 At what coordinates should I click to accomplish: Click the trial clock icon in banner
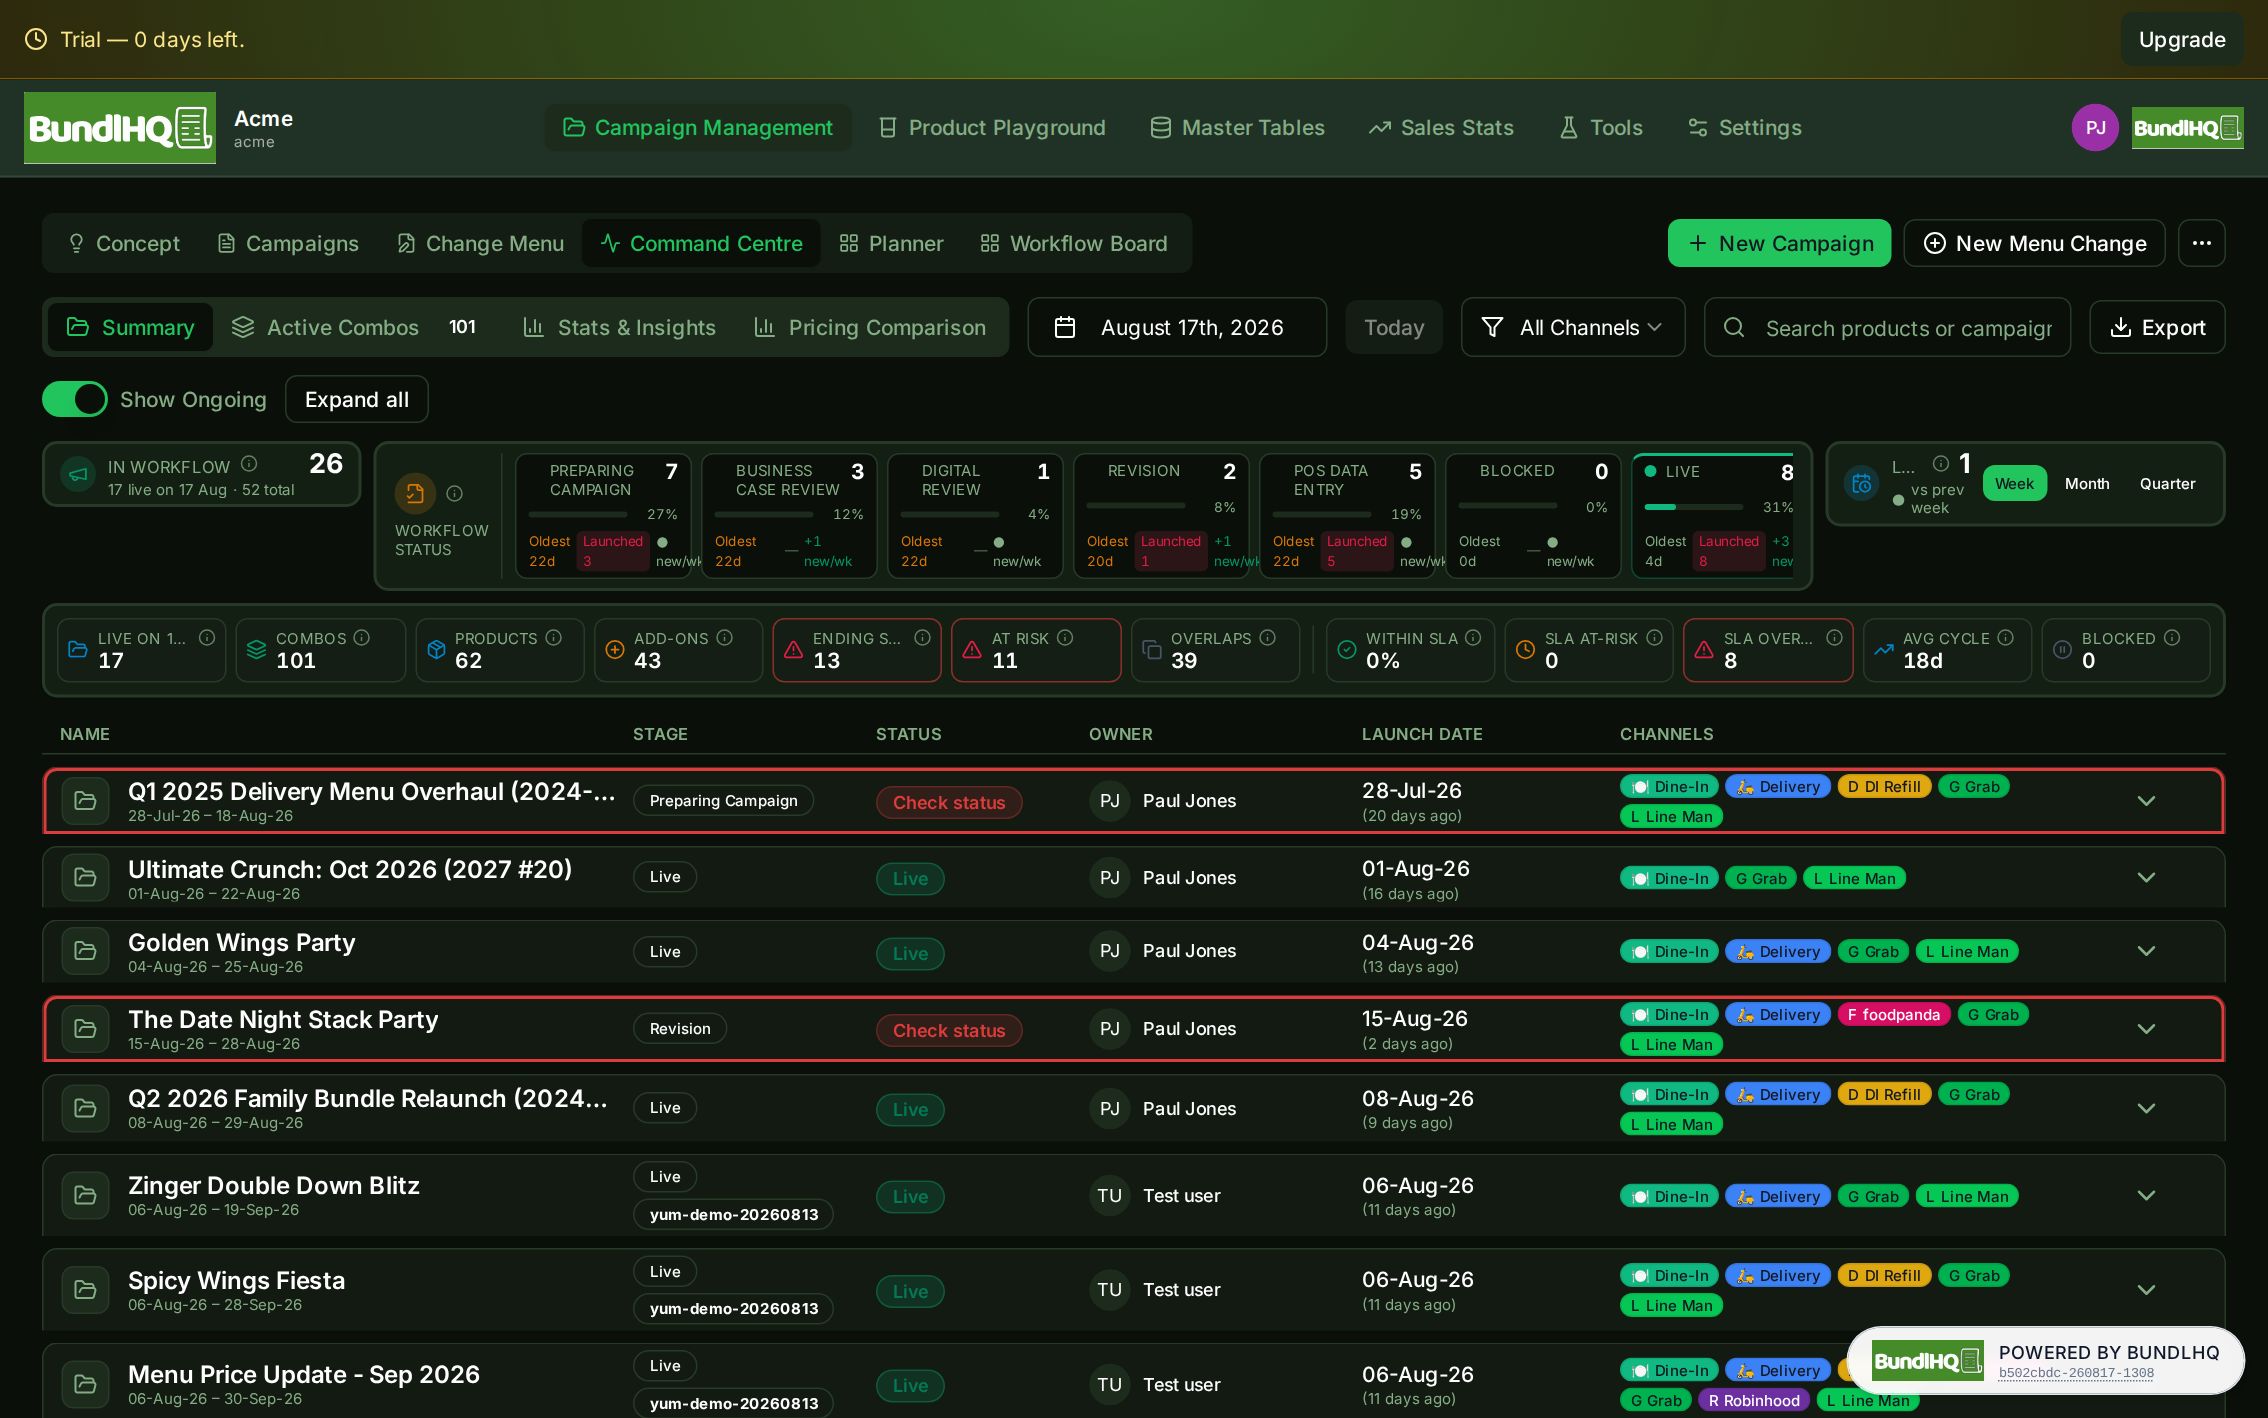coord(36,39)
